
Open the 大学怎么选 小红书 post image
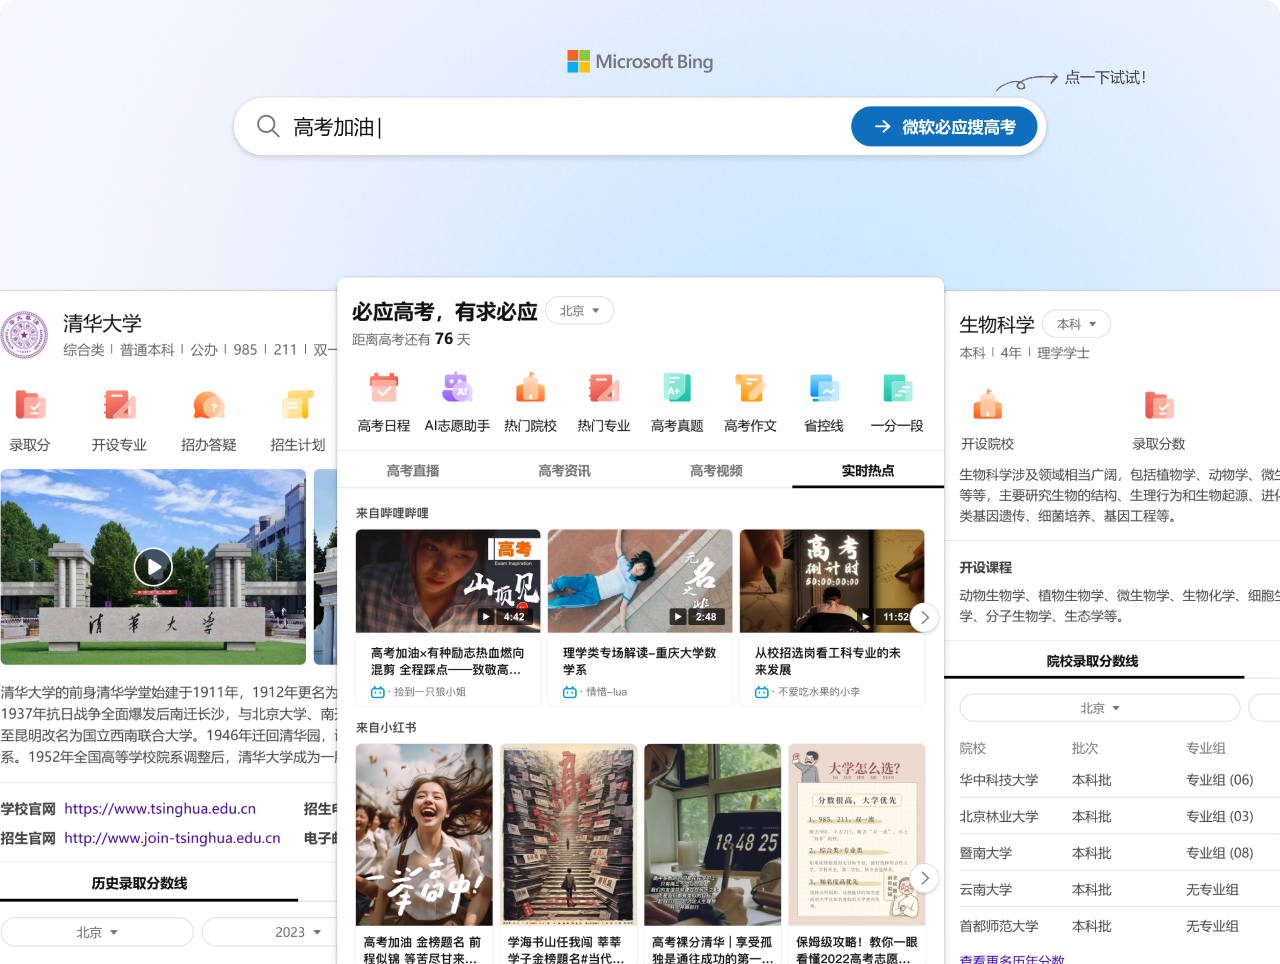coord(857,835)
